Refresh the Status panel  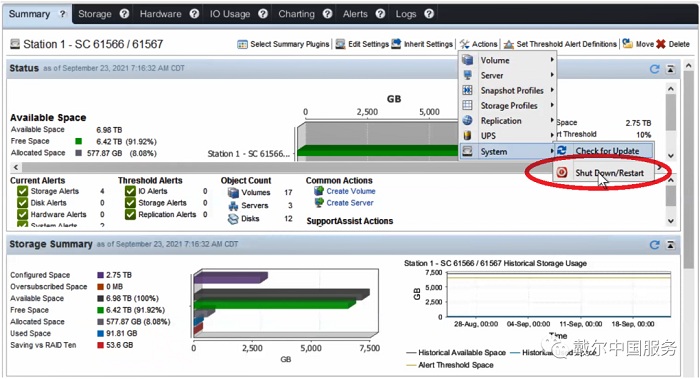click(x=655, y=69)
